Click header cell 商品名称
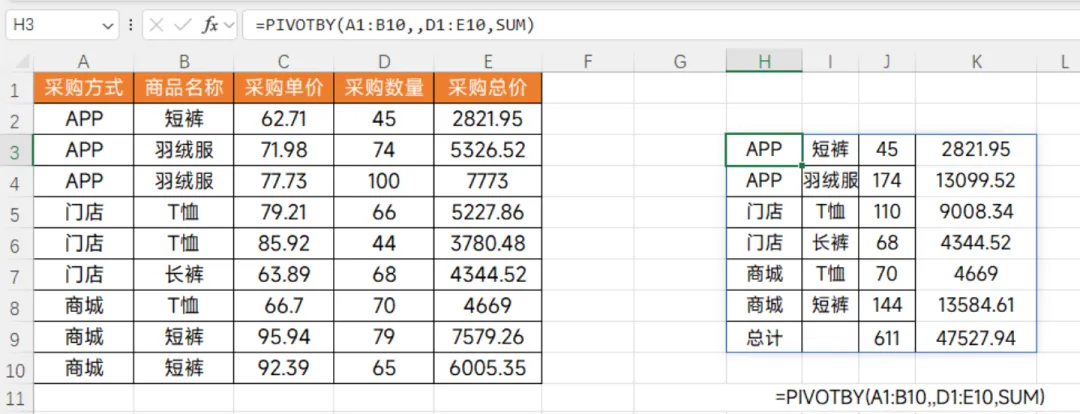Image resolution: width=1080 pixels, height=414 pixels. click(x=184, y=87)
